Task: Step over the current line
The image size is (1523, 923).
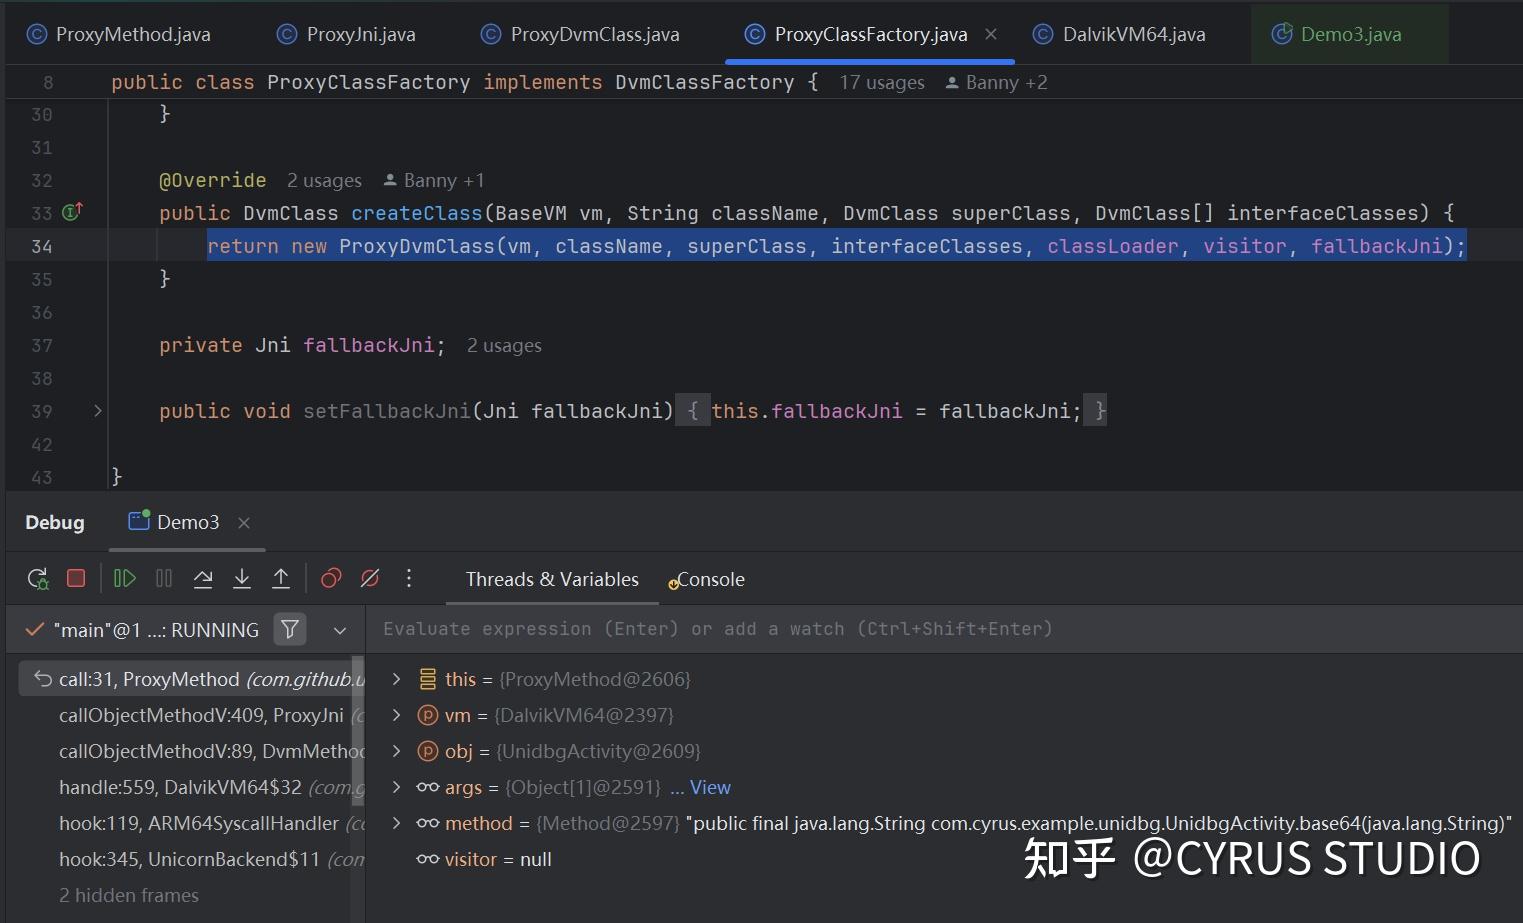Action: [x=203, y=578]
